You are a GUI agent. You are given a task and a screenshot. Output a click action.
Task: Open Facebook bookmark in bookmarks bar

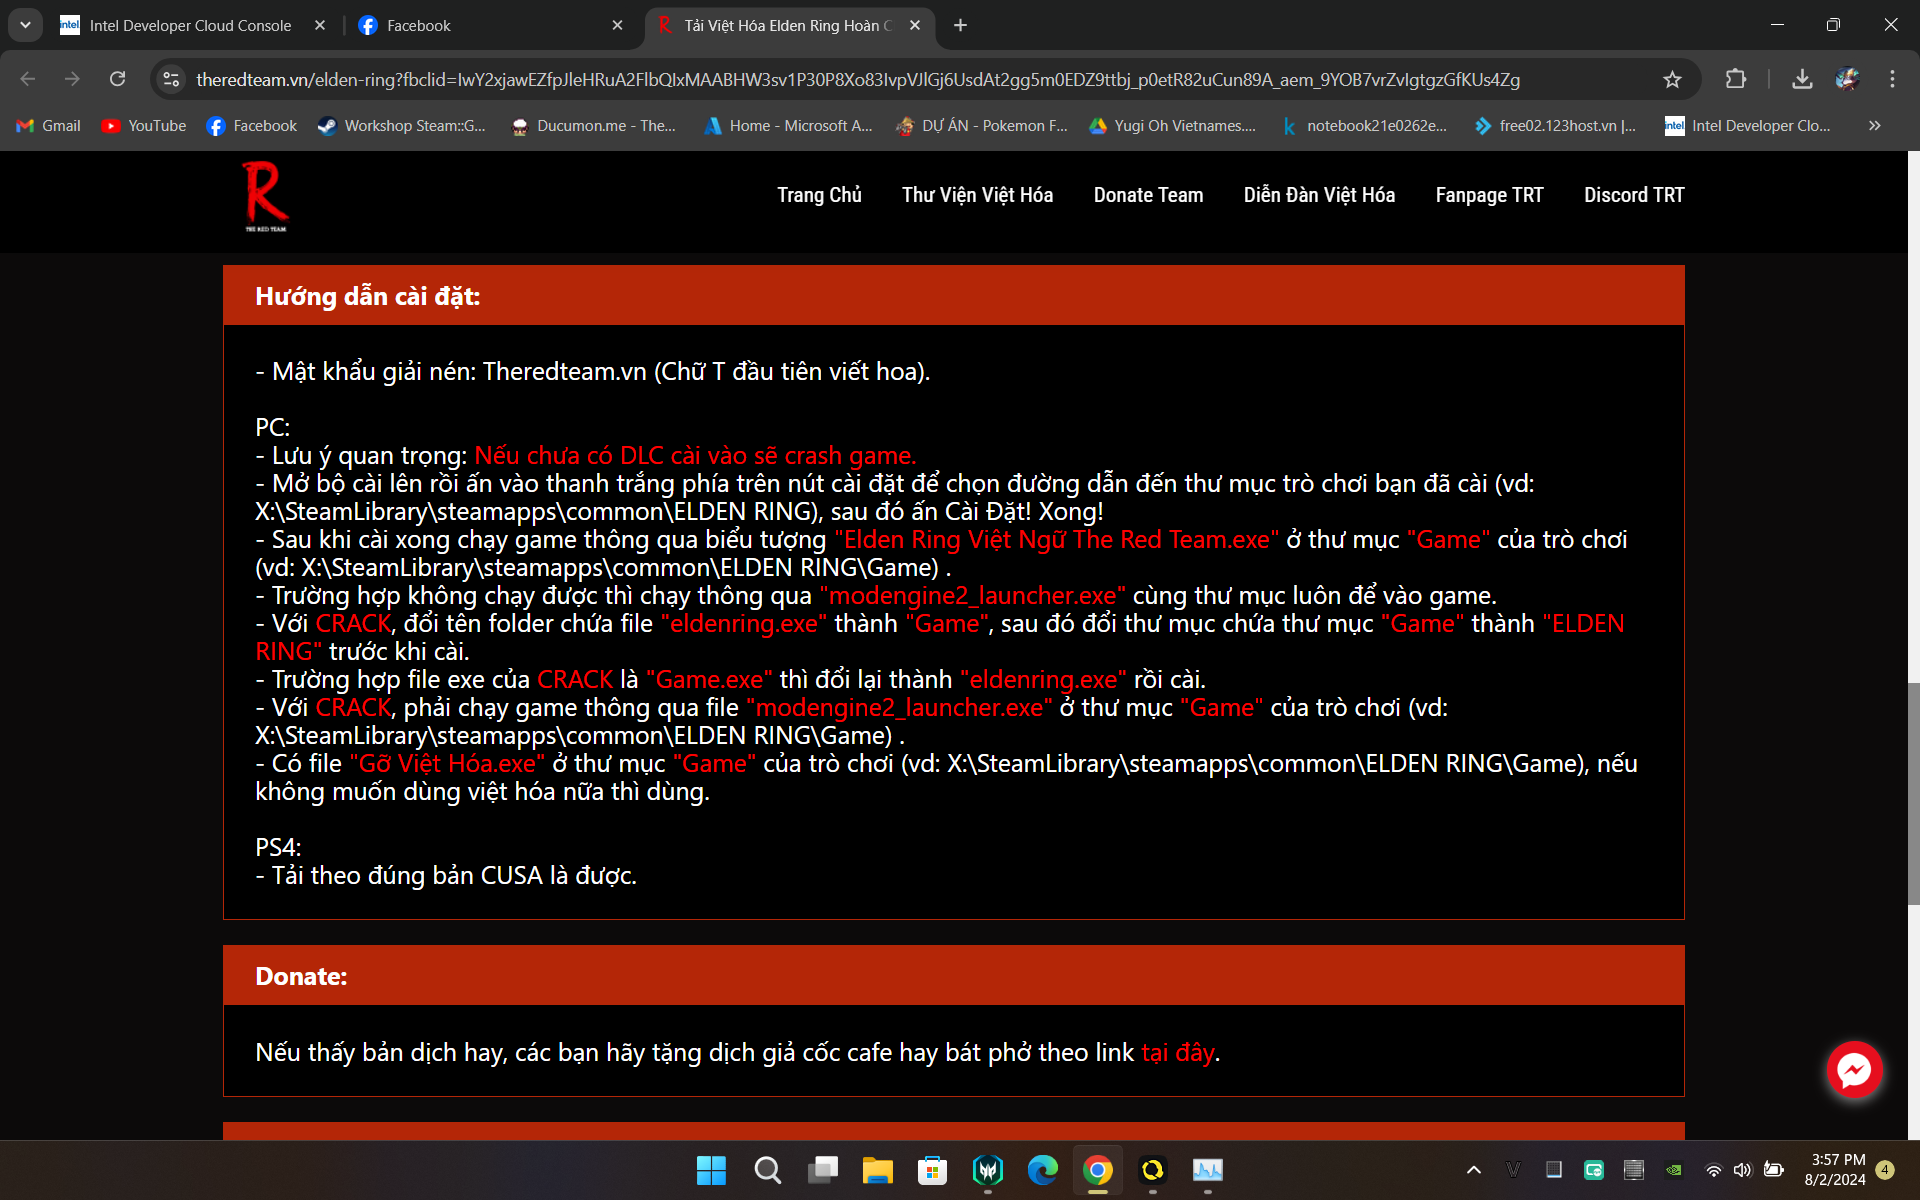[251, 126]
